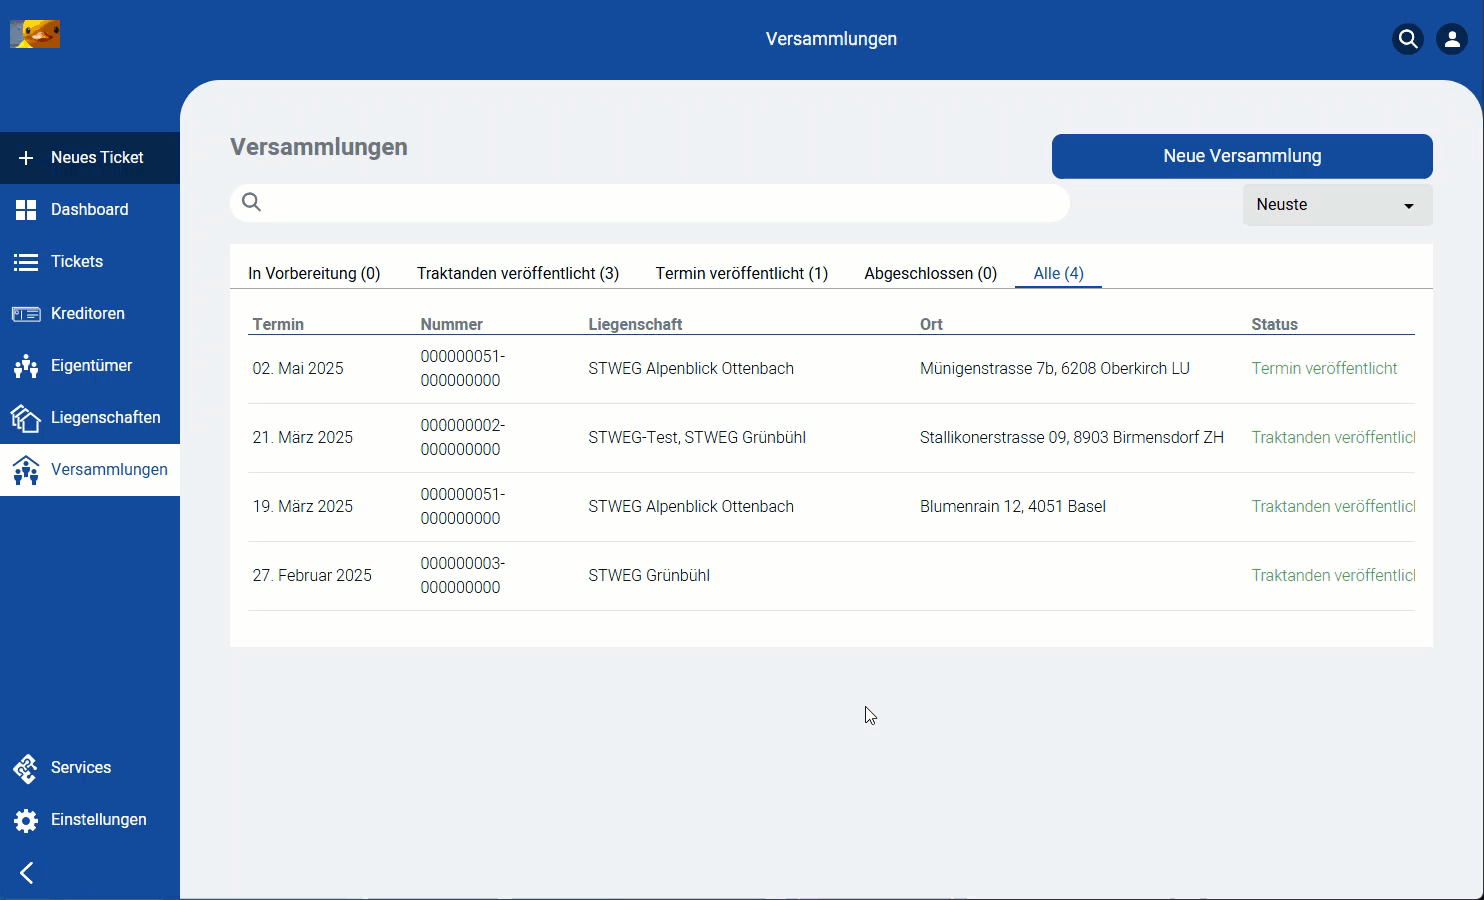Open Dashboard from the sidebar
The width and height of the screenshot is (1484, 900).
coord(90,210)
